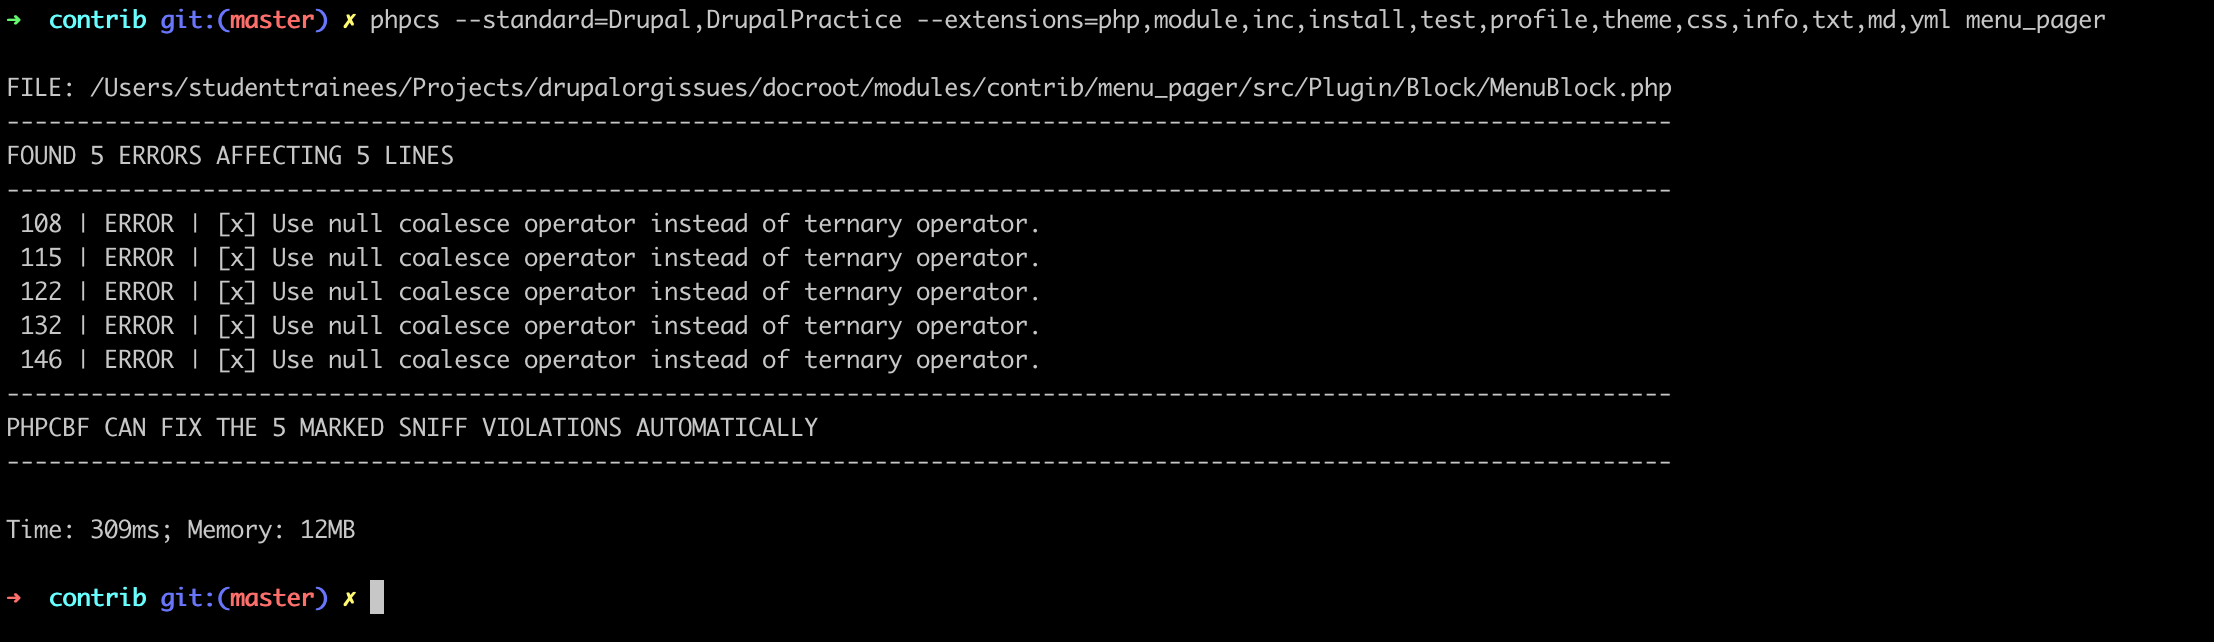Click the MenuBlock.php file path

pyautogui.click(x=880, y=88)
